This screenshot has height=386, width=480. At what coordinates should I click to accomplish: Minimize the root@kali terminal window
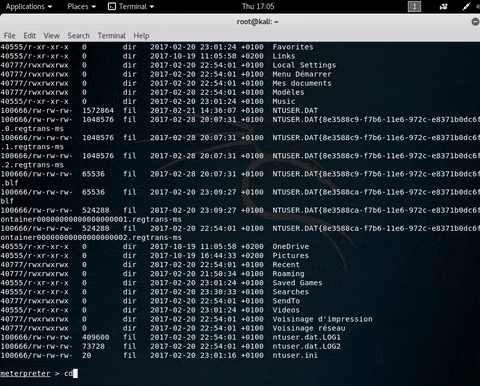(475, 22)
